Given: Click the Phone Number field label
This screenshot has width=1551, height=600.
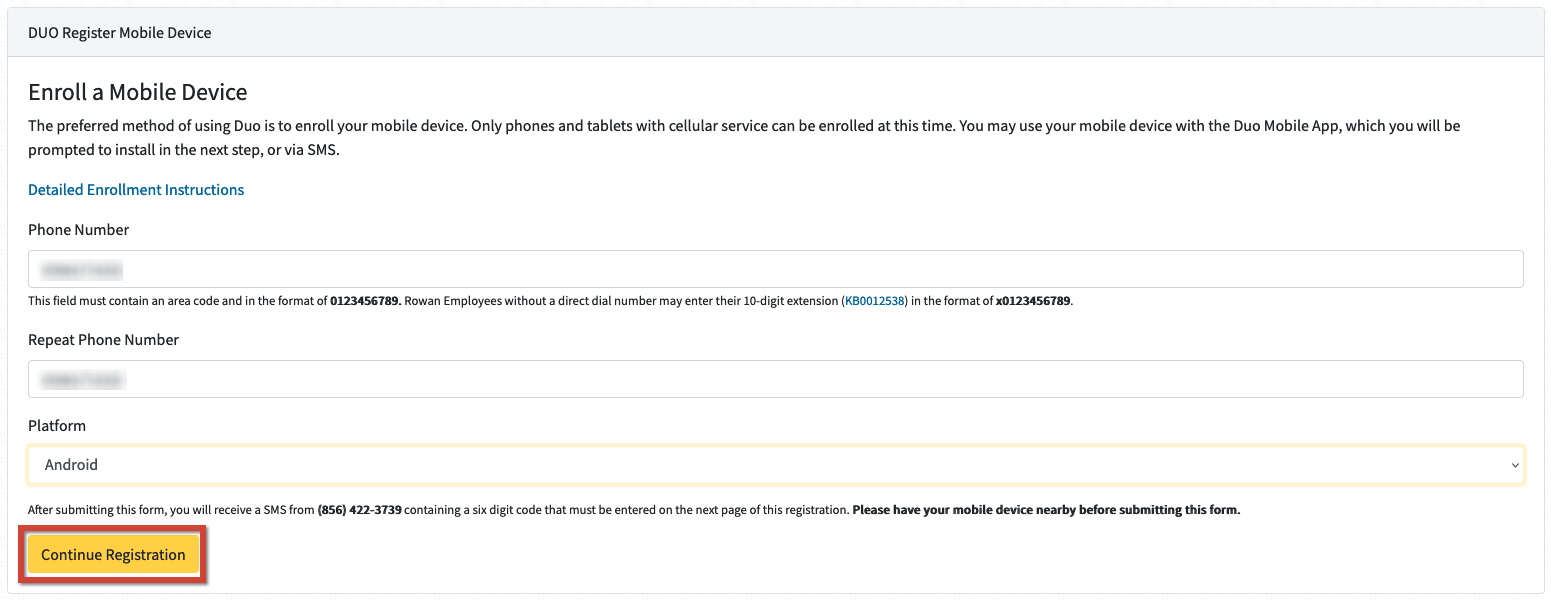Looking at the screenshot, I should (x=79, y=230).
